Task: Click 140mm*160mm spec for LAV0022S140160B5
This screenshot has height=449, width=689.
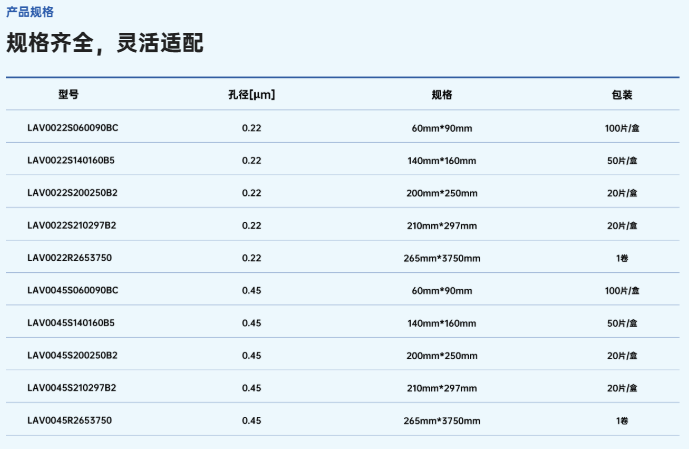Action: point(442,161)
